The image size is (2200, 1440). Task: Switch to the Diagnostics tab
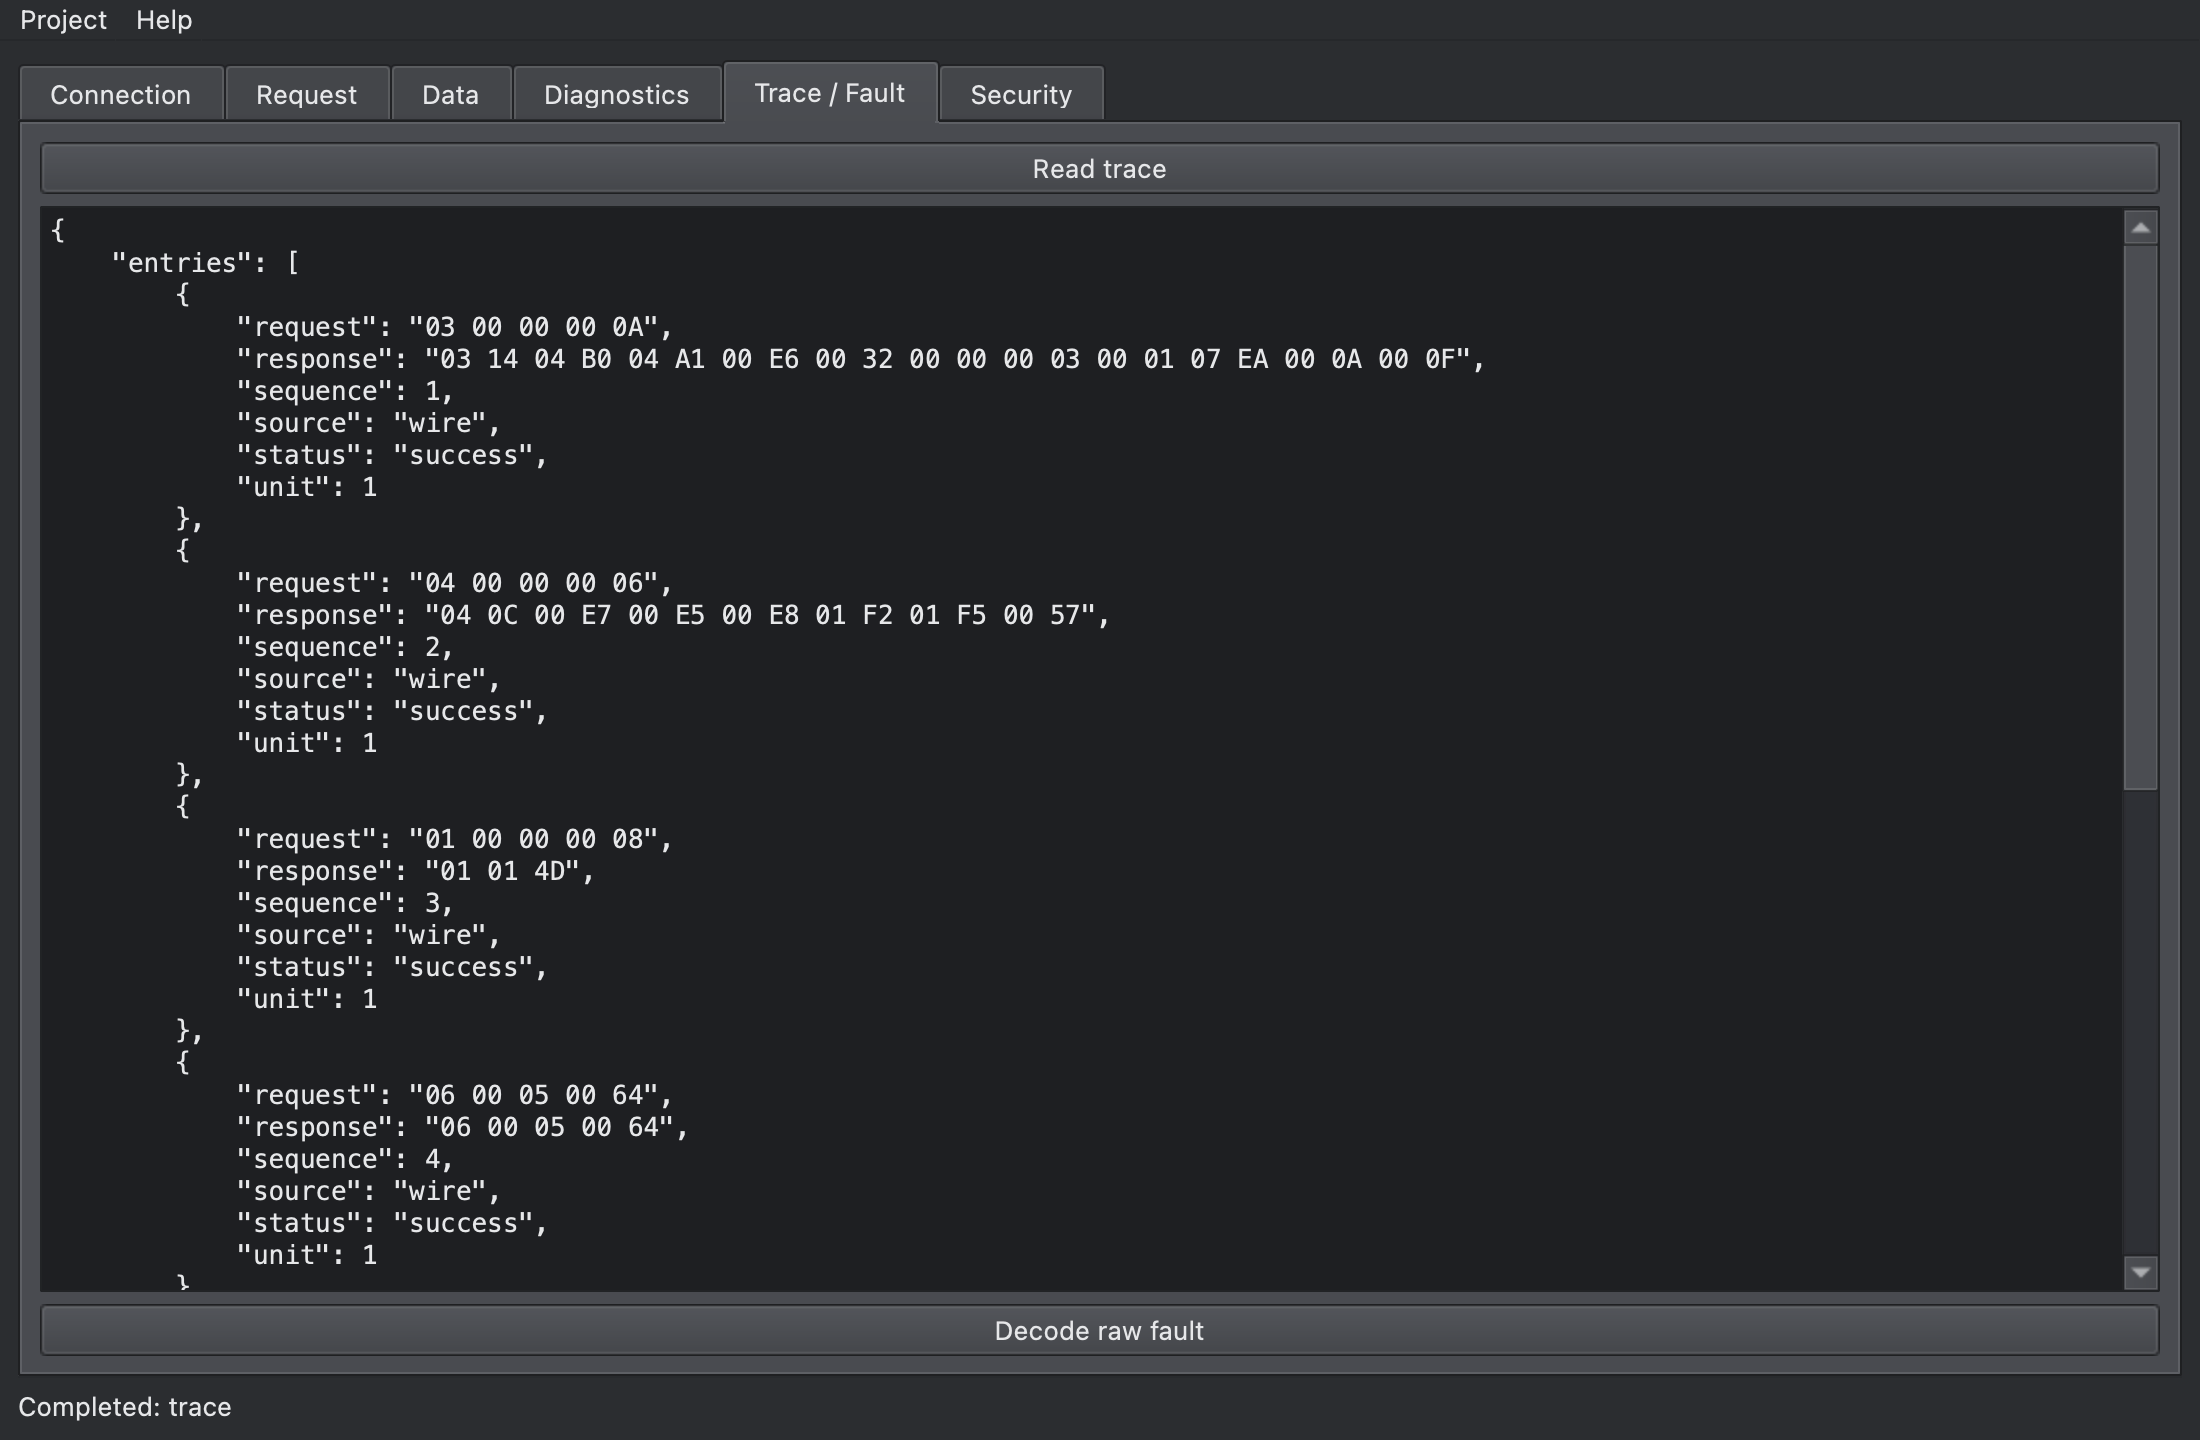617,95
